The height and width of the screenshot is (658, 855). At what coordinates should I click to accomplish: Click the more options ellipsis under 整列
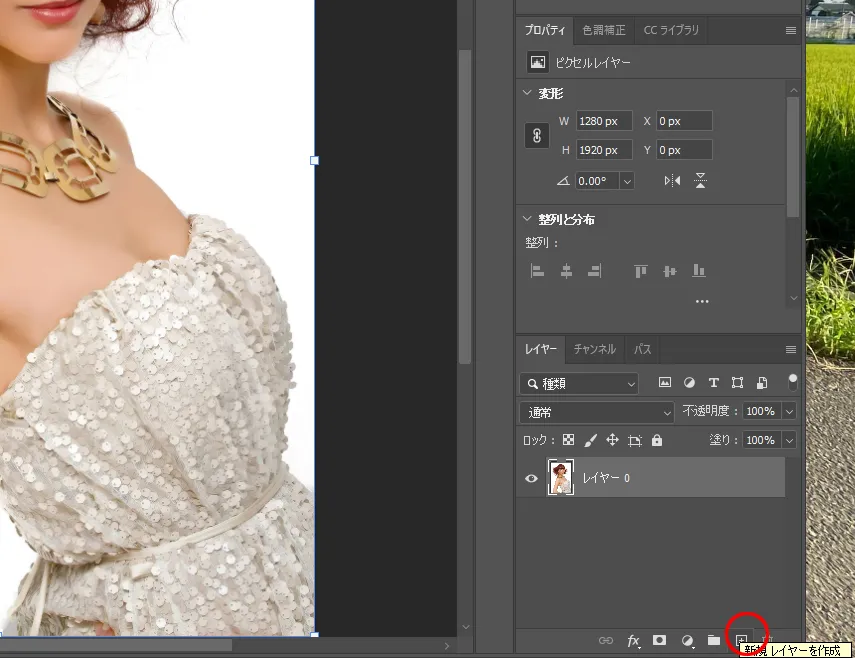[x=701, y=301]
